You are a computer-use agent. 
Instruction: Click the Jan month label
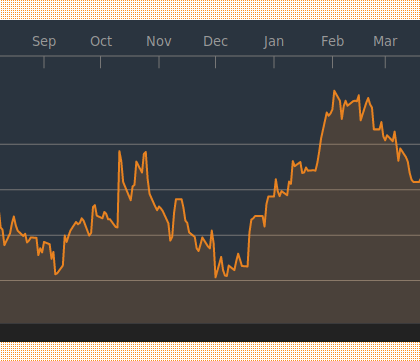coord(274,42)
